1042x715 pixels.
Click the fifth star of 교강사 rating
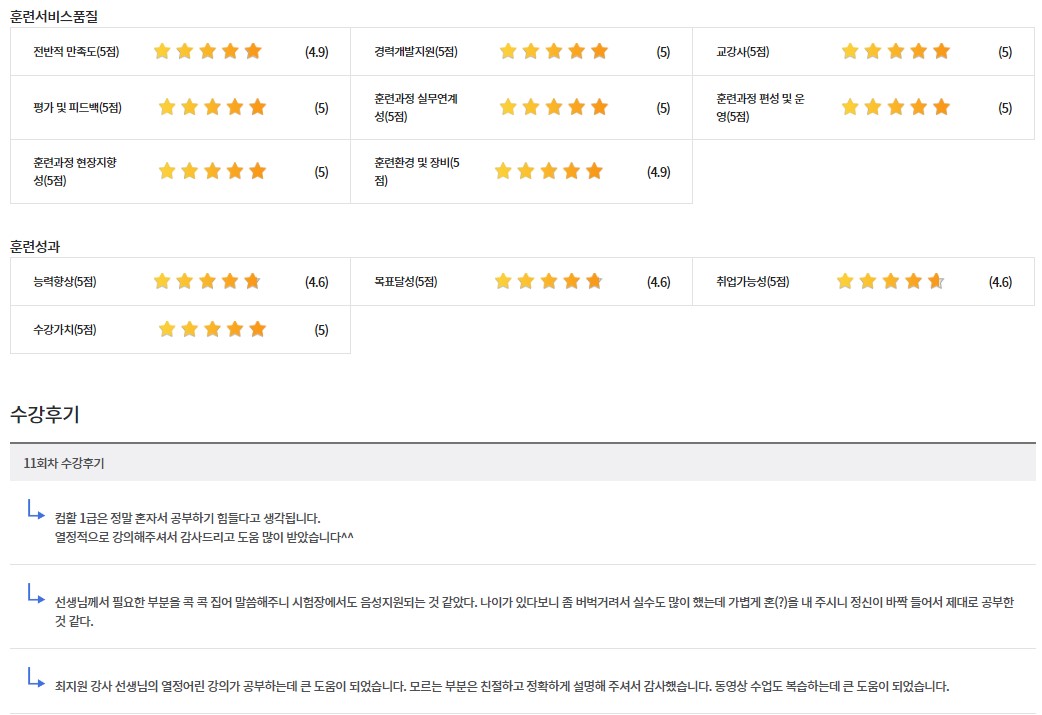(x=941, y=51)
